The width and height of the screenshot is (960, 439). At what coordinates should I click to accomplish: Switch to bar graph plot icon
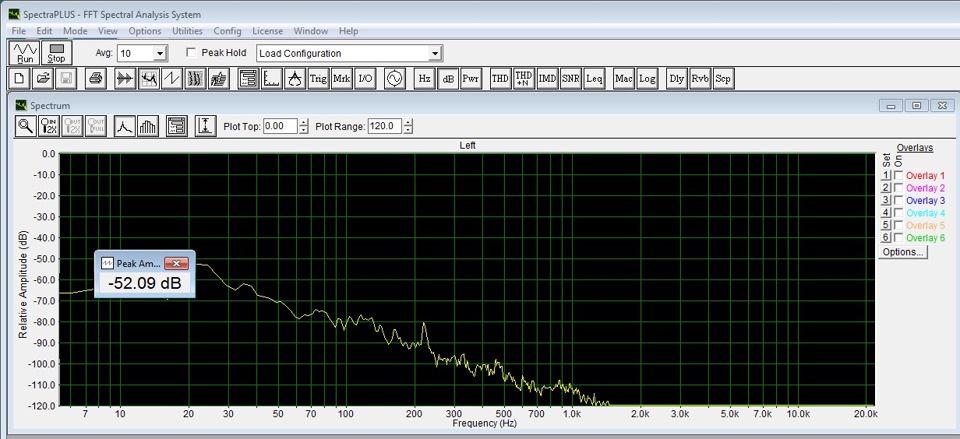tap(148, 126)
